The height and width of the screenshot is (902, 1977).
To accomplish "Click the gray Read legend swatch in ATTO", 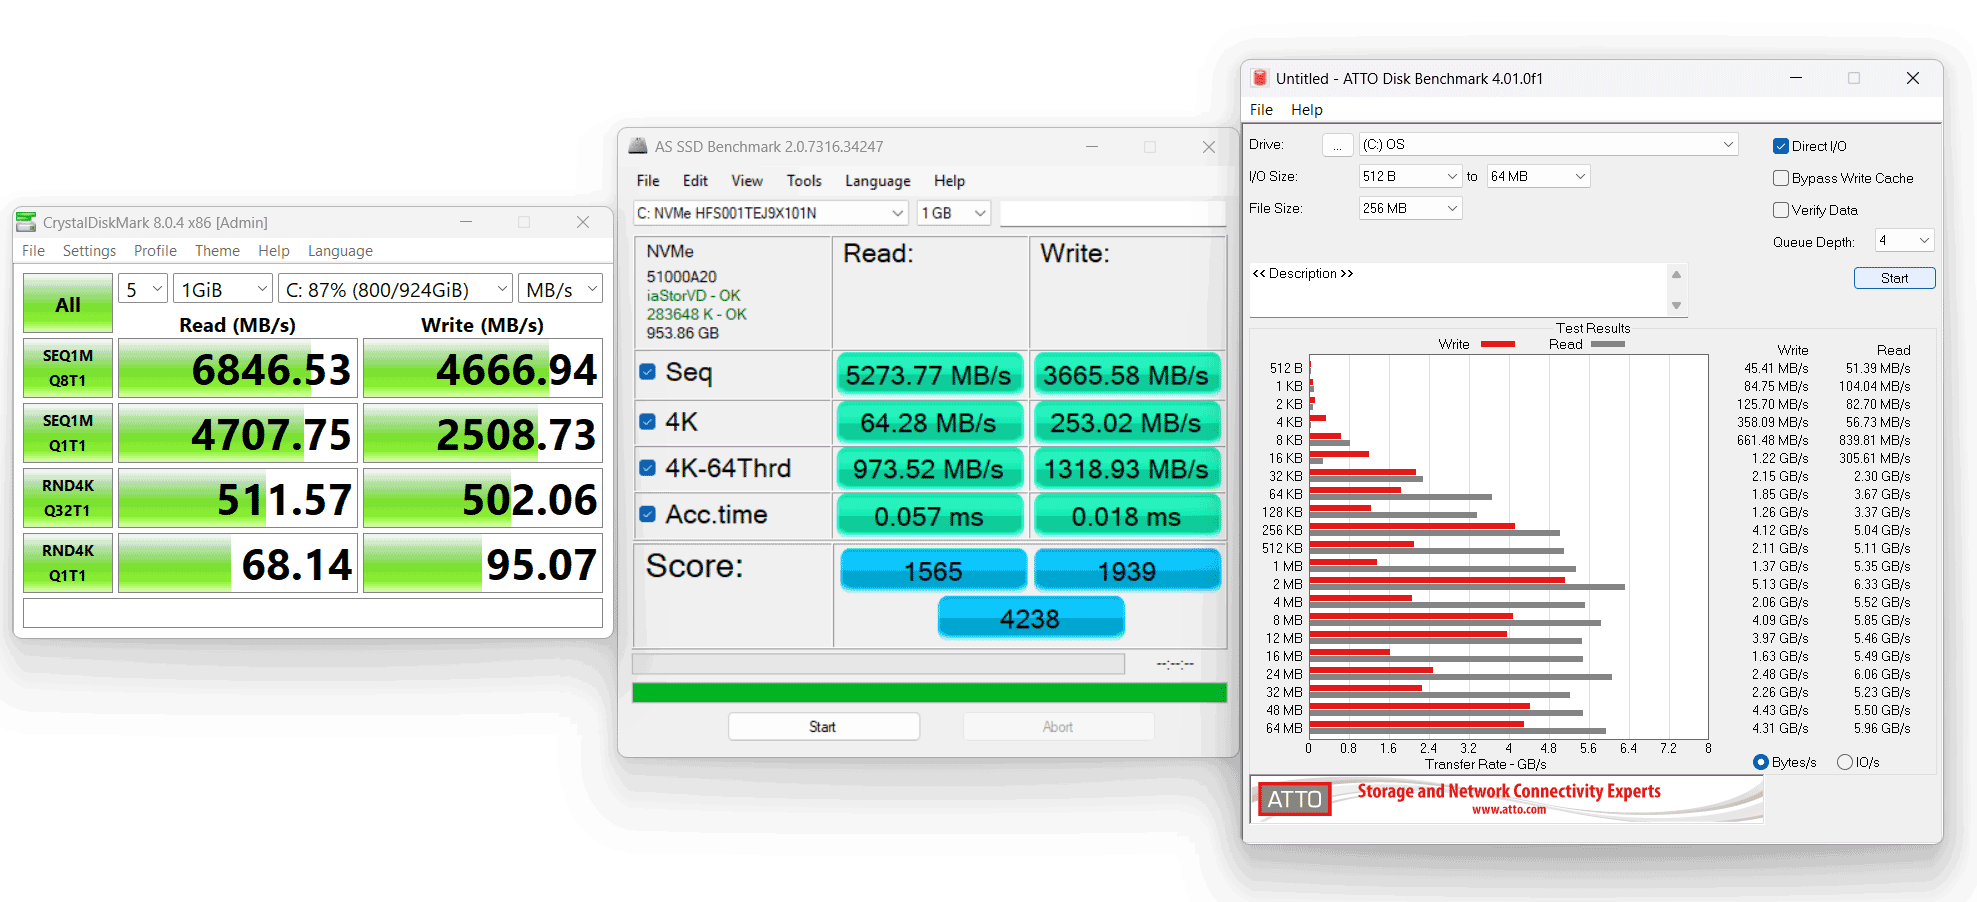I will click(1607, 344).
